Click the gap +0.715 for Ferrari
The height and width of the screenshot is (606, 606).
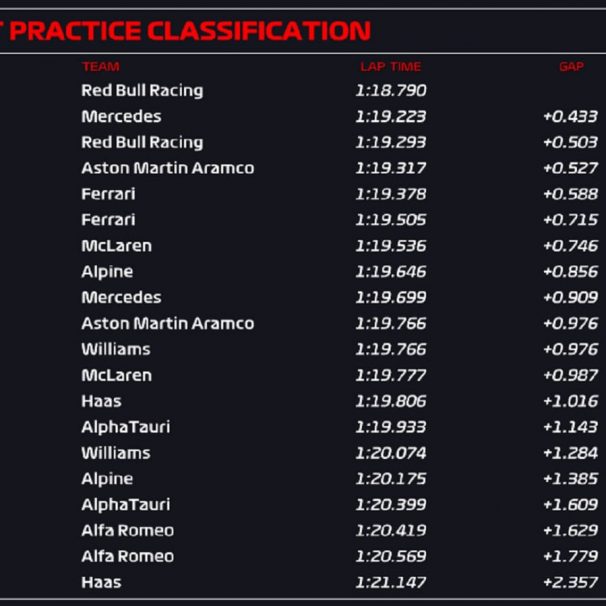570,220
